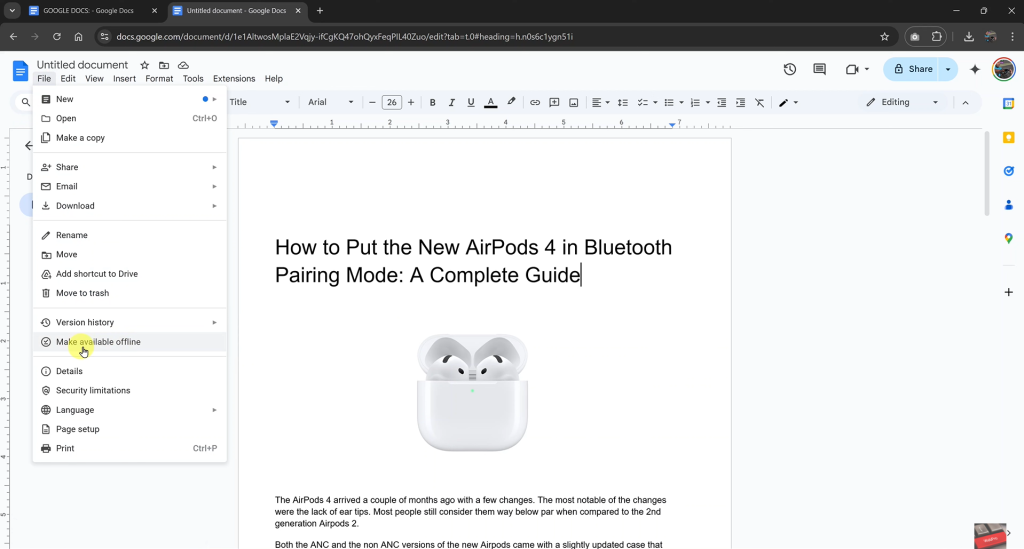
Task: Click the Insert image icon
Action: coord(573,102)
